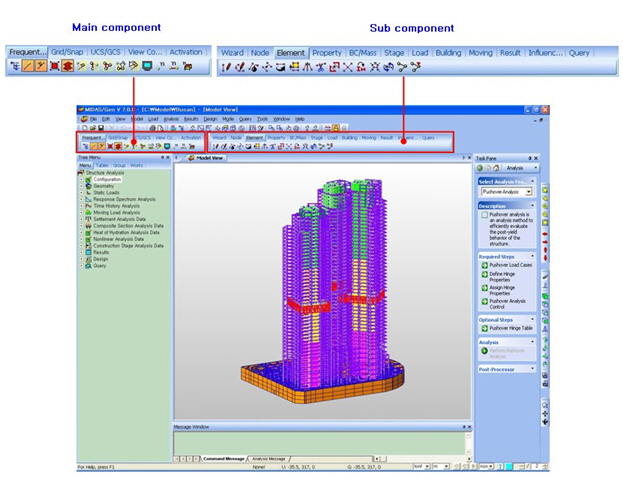The height and width of the screenshot is (479, 623).
Task: Select the Tables tab in Tree Menu
Action: (x=102, y=165)
